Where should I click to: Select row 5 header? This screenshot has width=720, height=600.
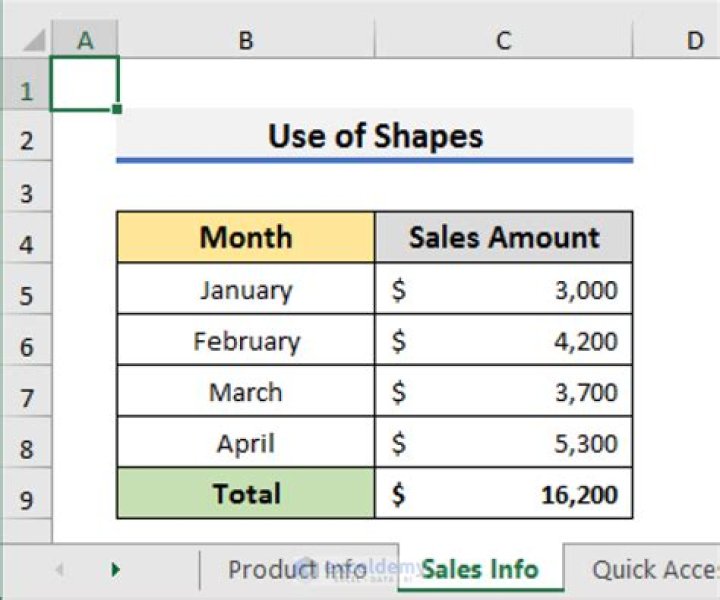(26, 289)
